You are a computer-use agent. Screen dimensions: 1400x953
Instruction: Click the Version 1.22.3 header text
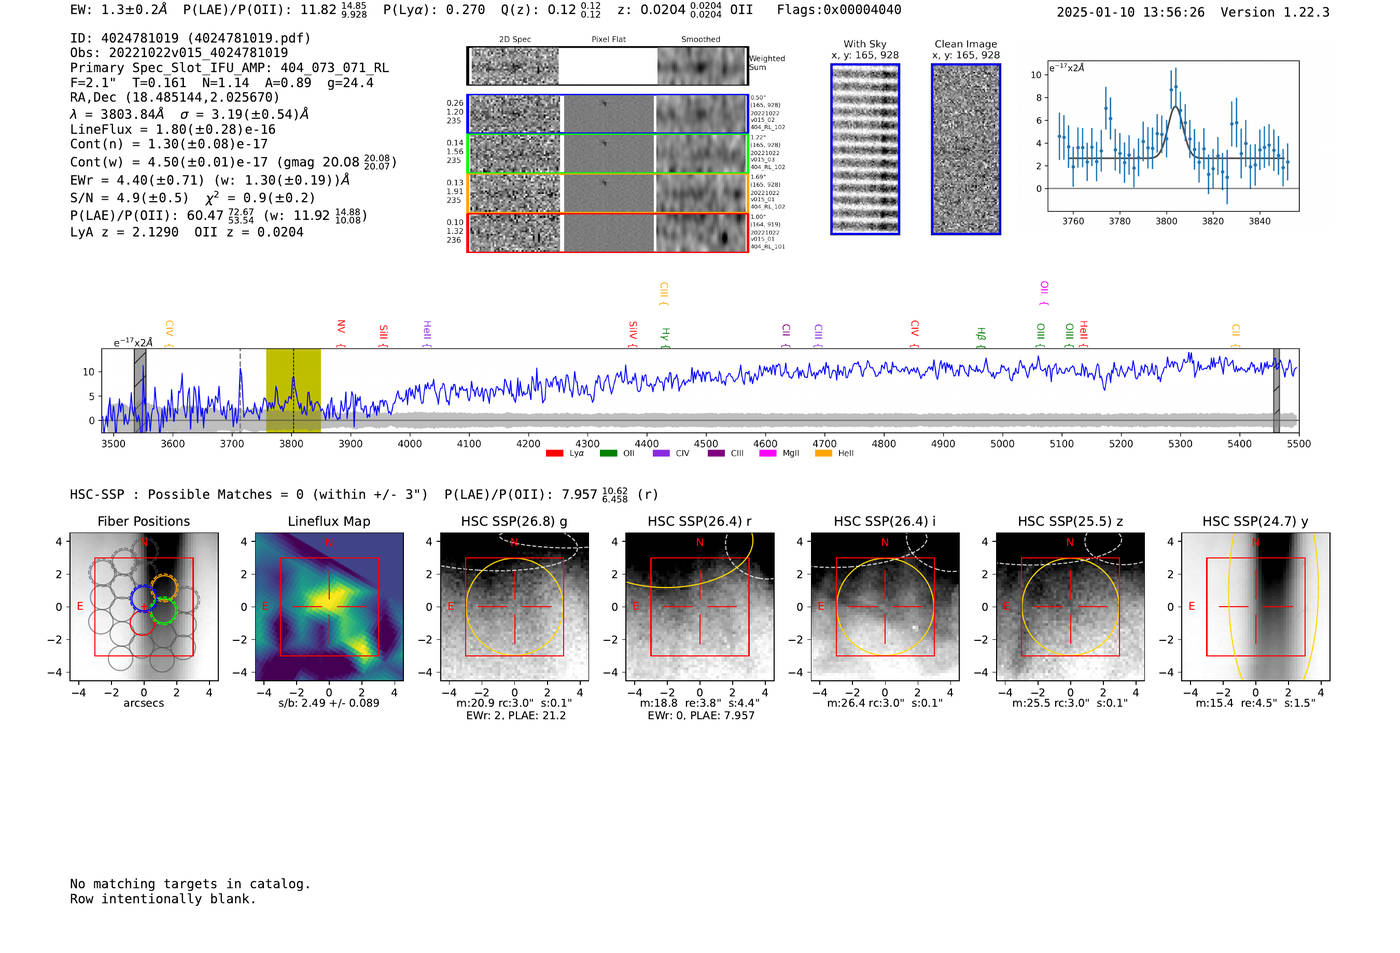[x=1275, y=12]
